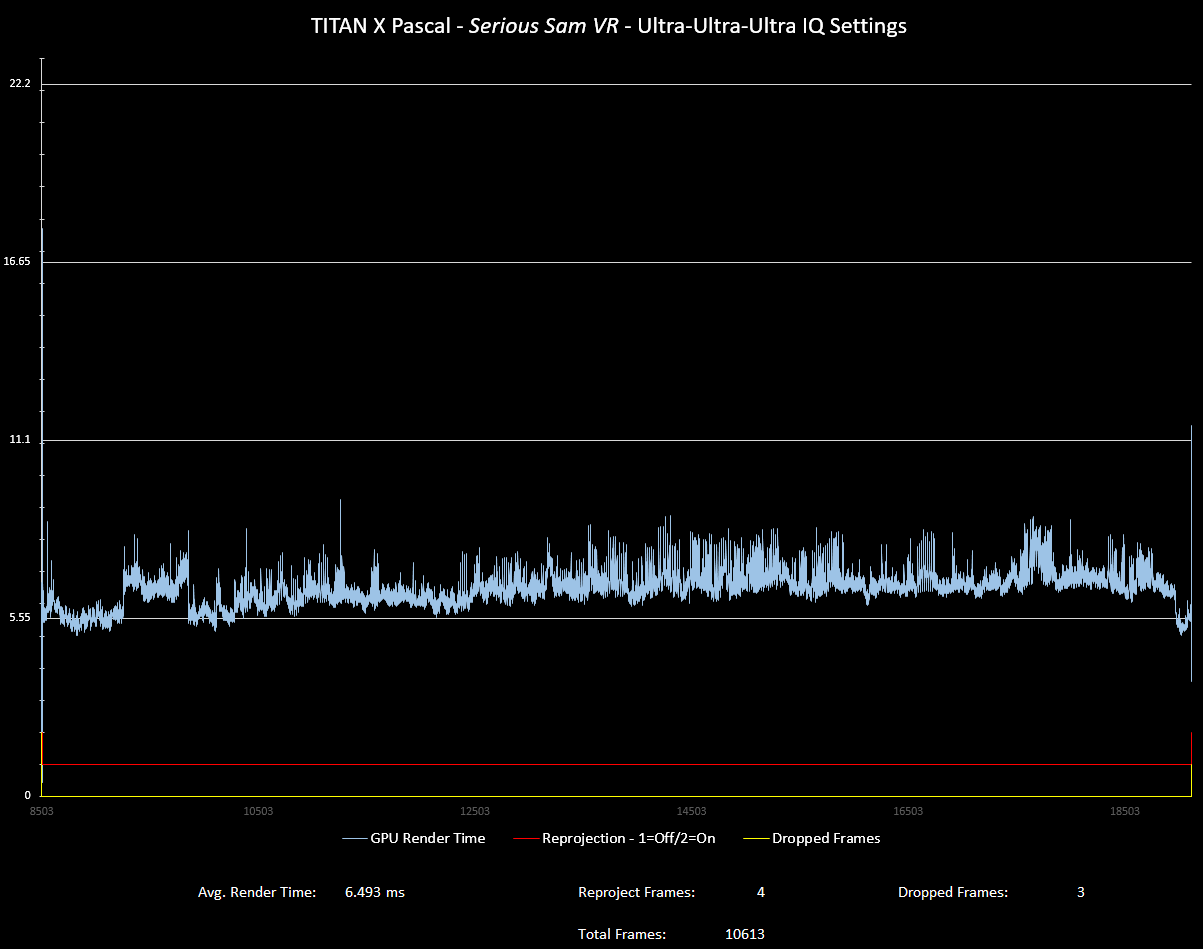
Task: Click the yellow Dropped Frames legend swatch
Action: [757, 838]
